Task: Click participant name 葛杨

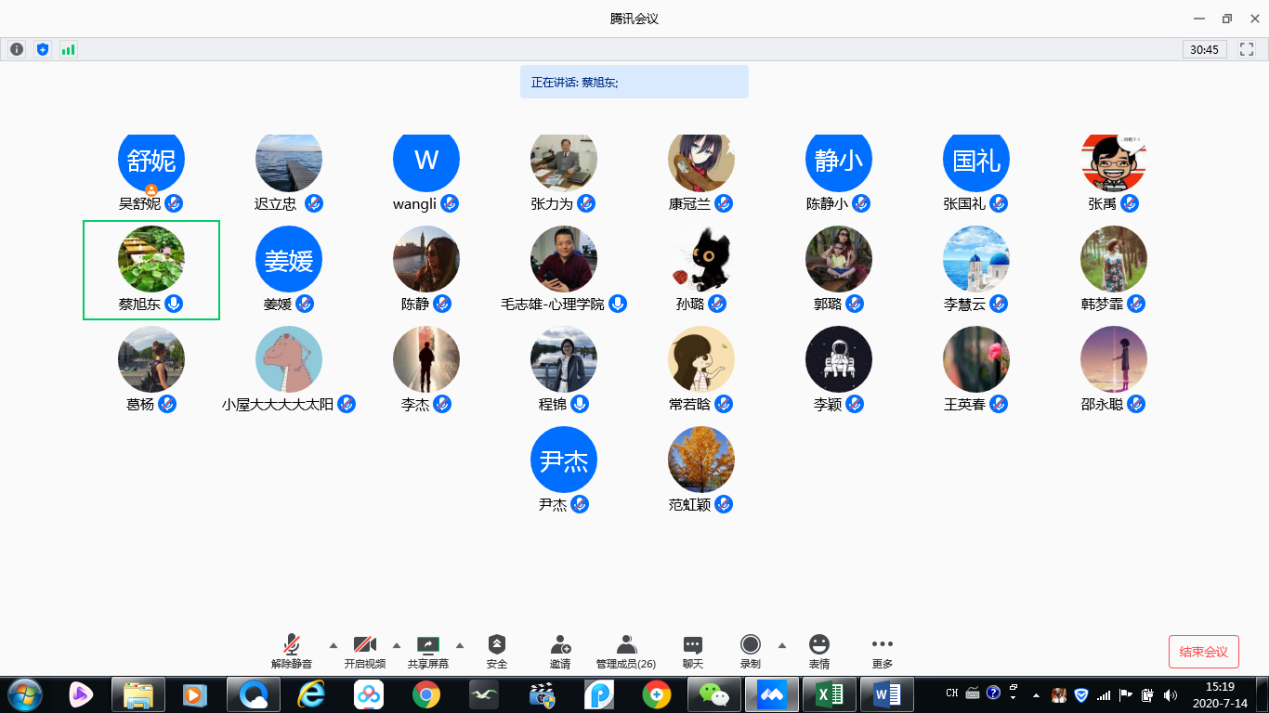Action: pos(140,405)
